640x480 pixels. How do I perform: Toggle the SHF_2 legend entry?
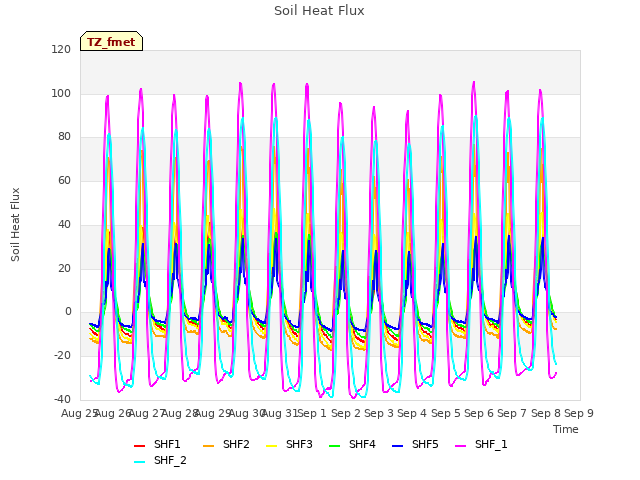point(160,460)
